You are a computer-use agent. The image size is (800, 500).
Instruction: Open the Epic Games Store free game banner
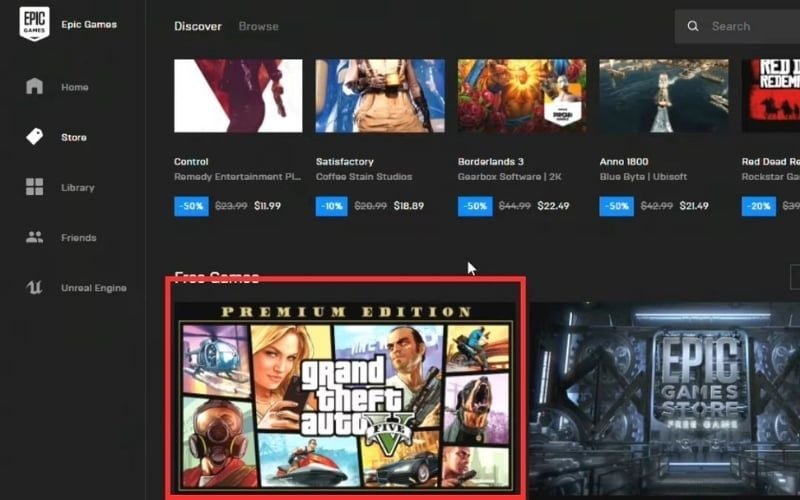click(665, 398)
